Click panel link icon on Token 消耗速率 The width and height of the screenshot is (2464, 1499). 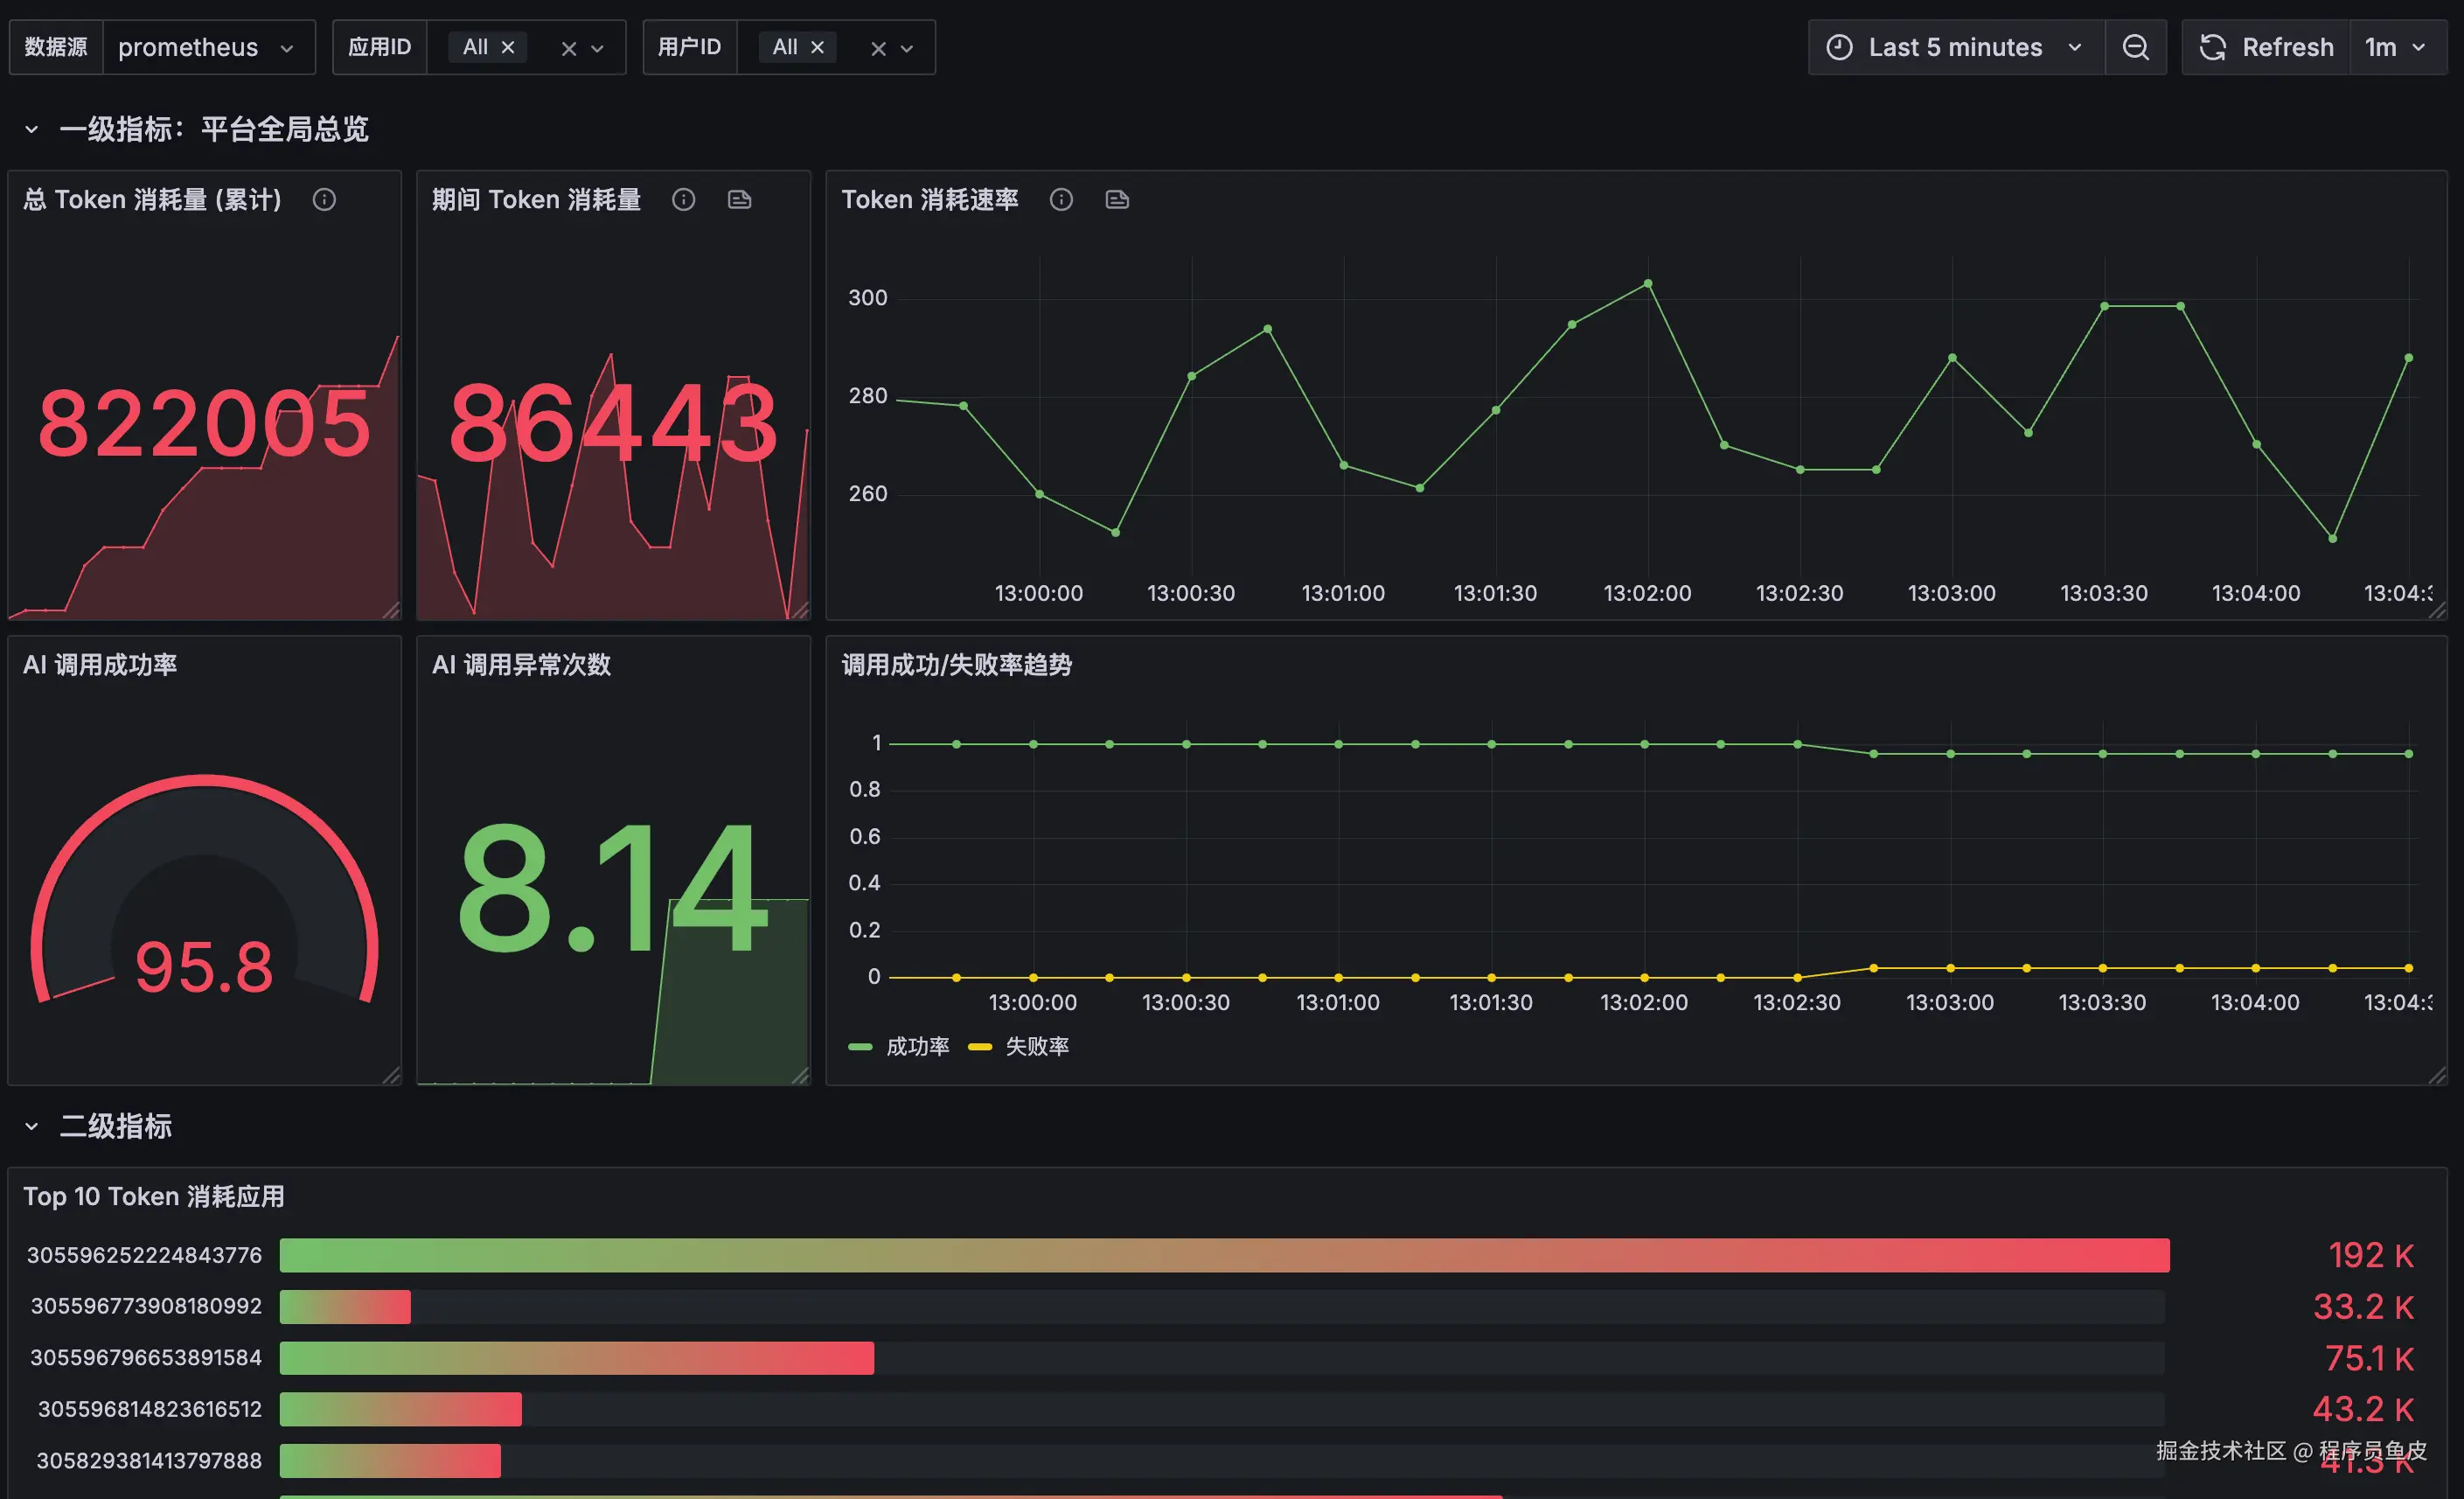tap(1117, 200)
